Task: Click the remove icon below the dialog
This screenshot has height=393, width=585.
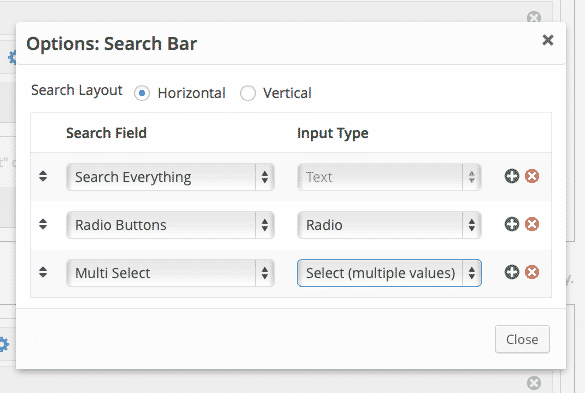Action: click(x=534, y=383)
